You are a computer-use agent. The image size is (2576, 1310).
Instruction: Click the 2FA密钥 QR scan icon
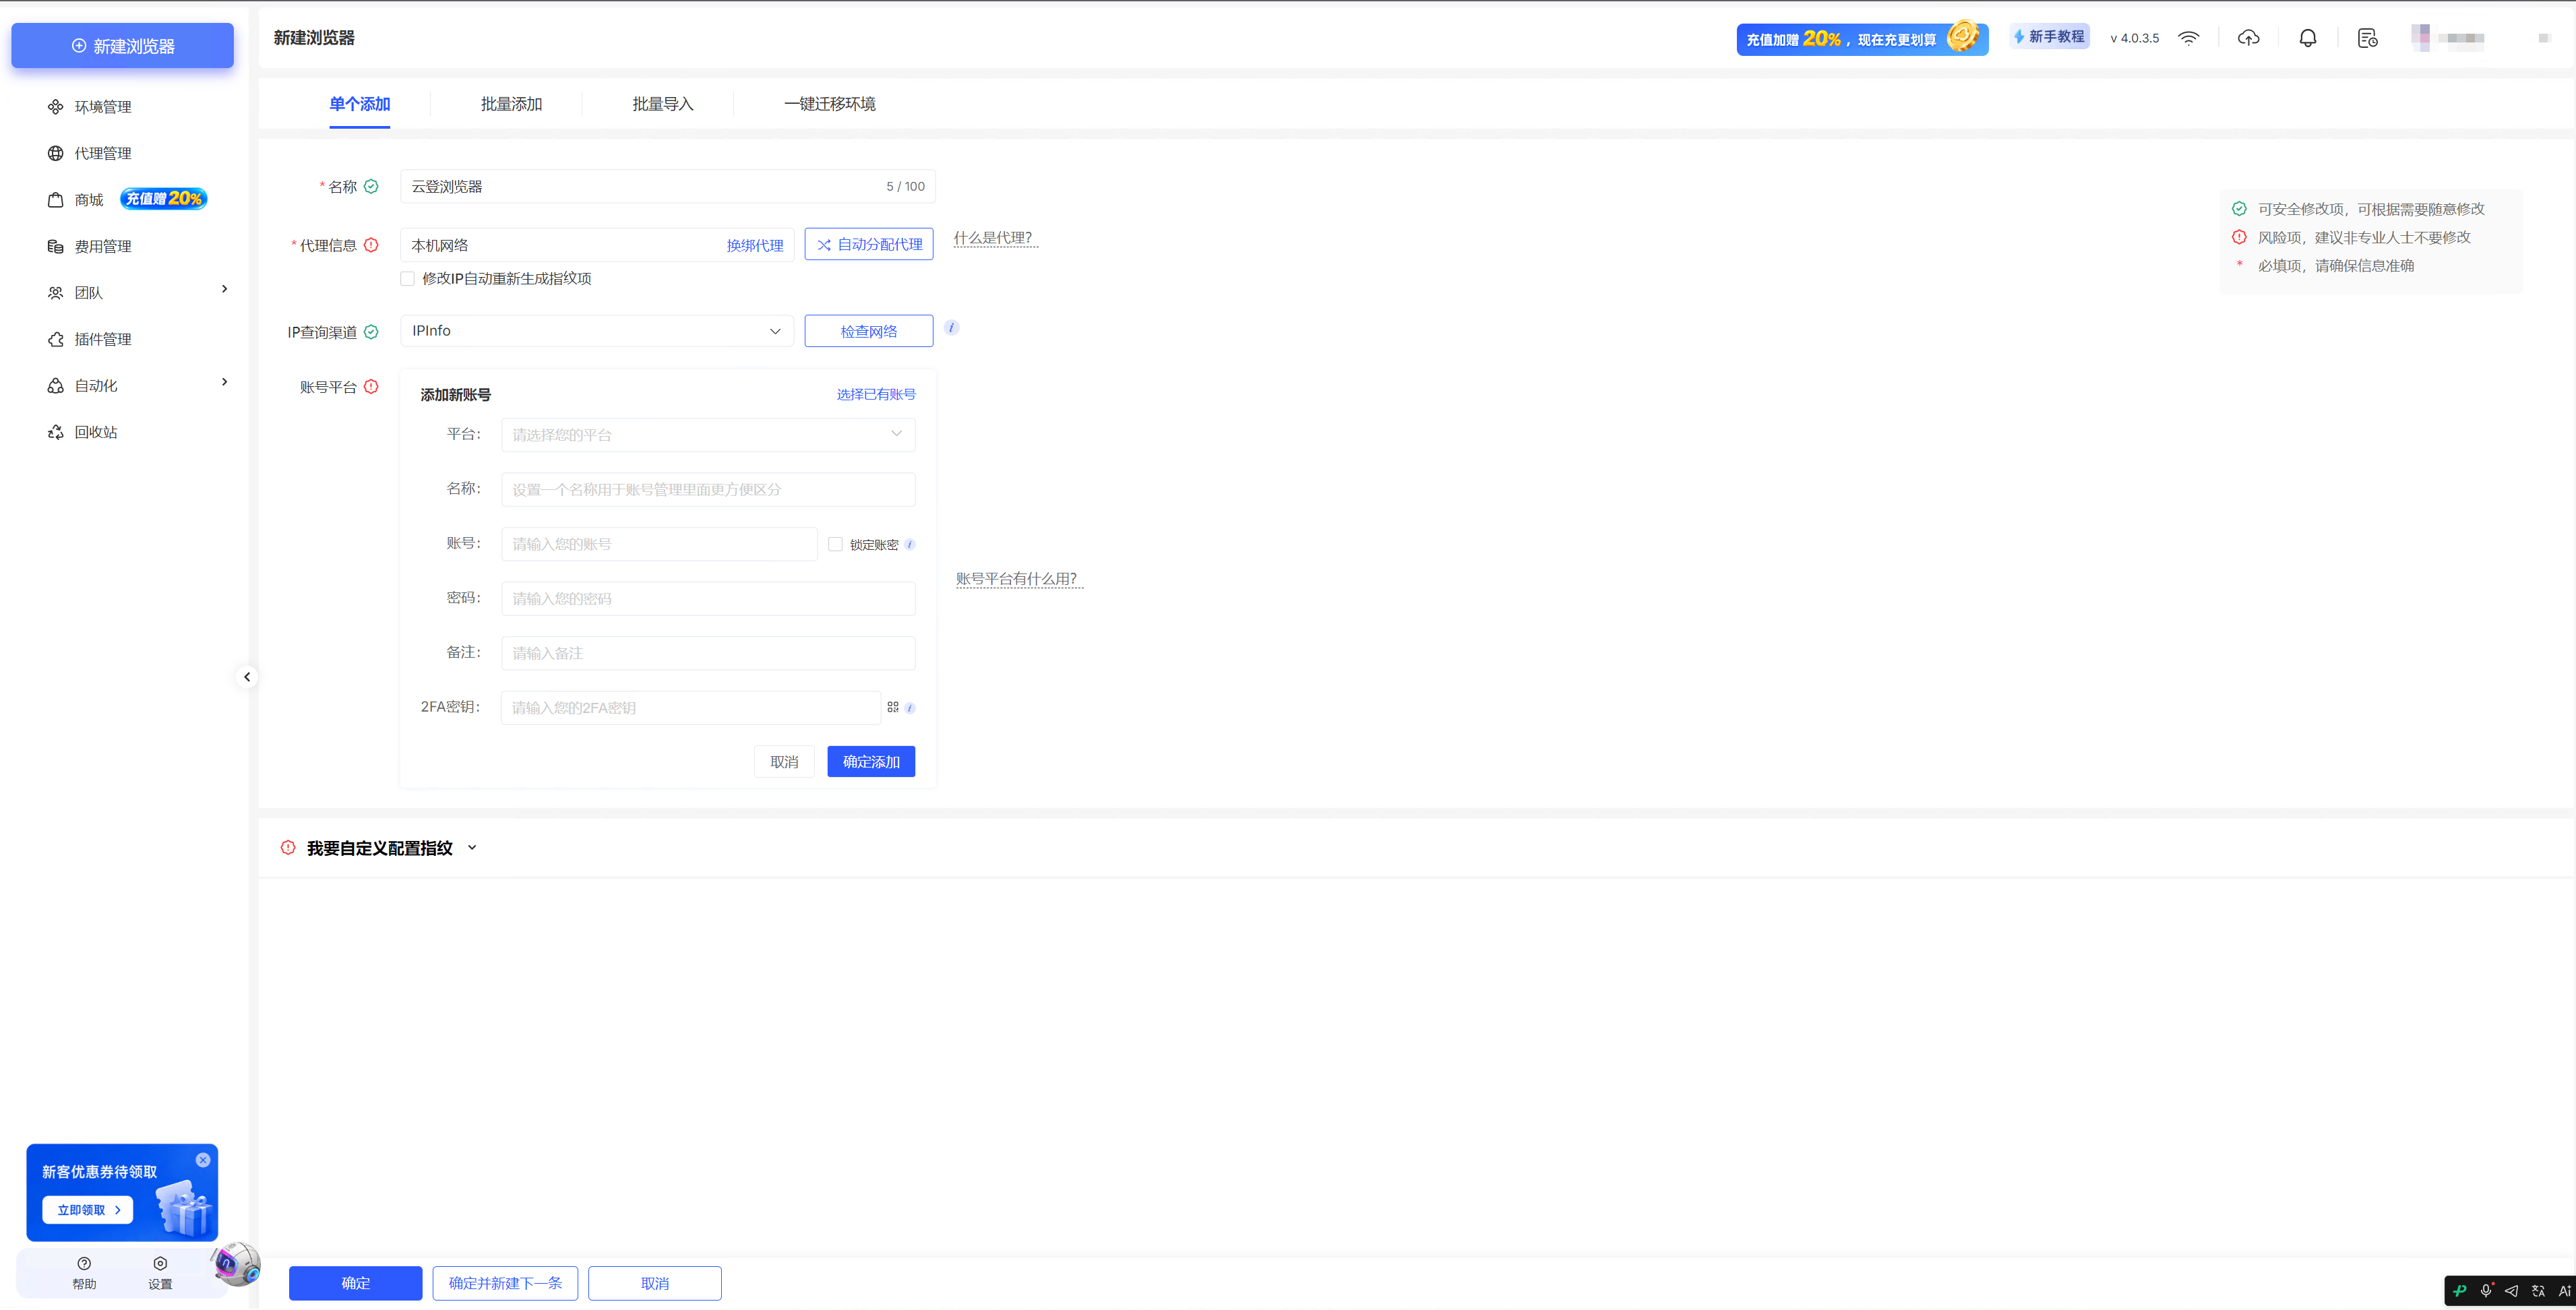coord(892,707)
